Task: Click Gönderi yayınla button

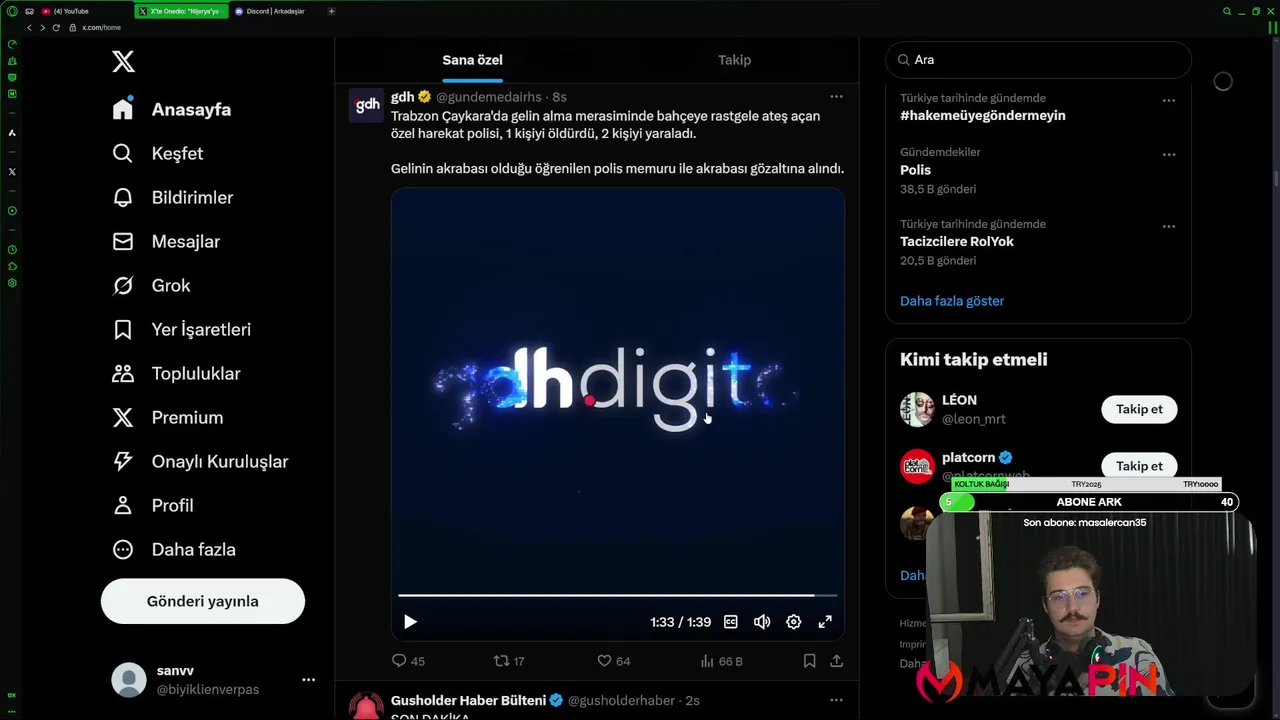Action: point(203,601)
